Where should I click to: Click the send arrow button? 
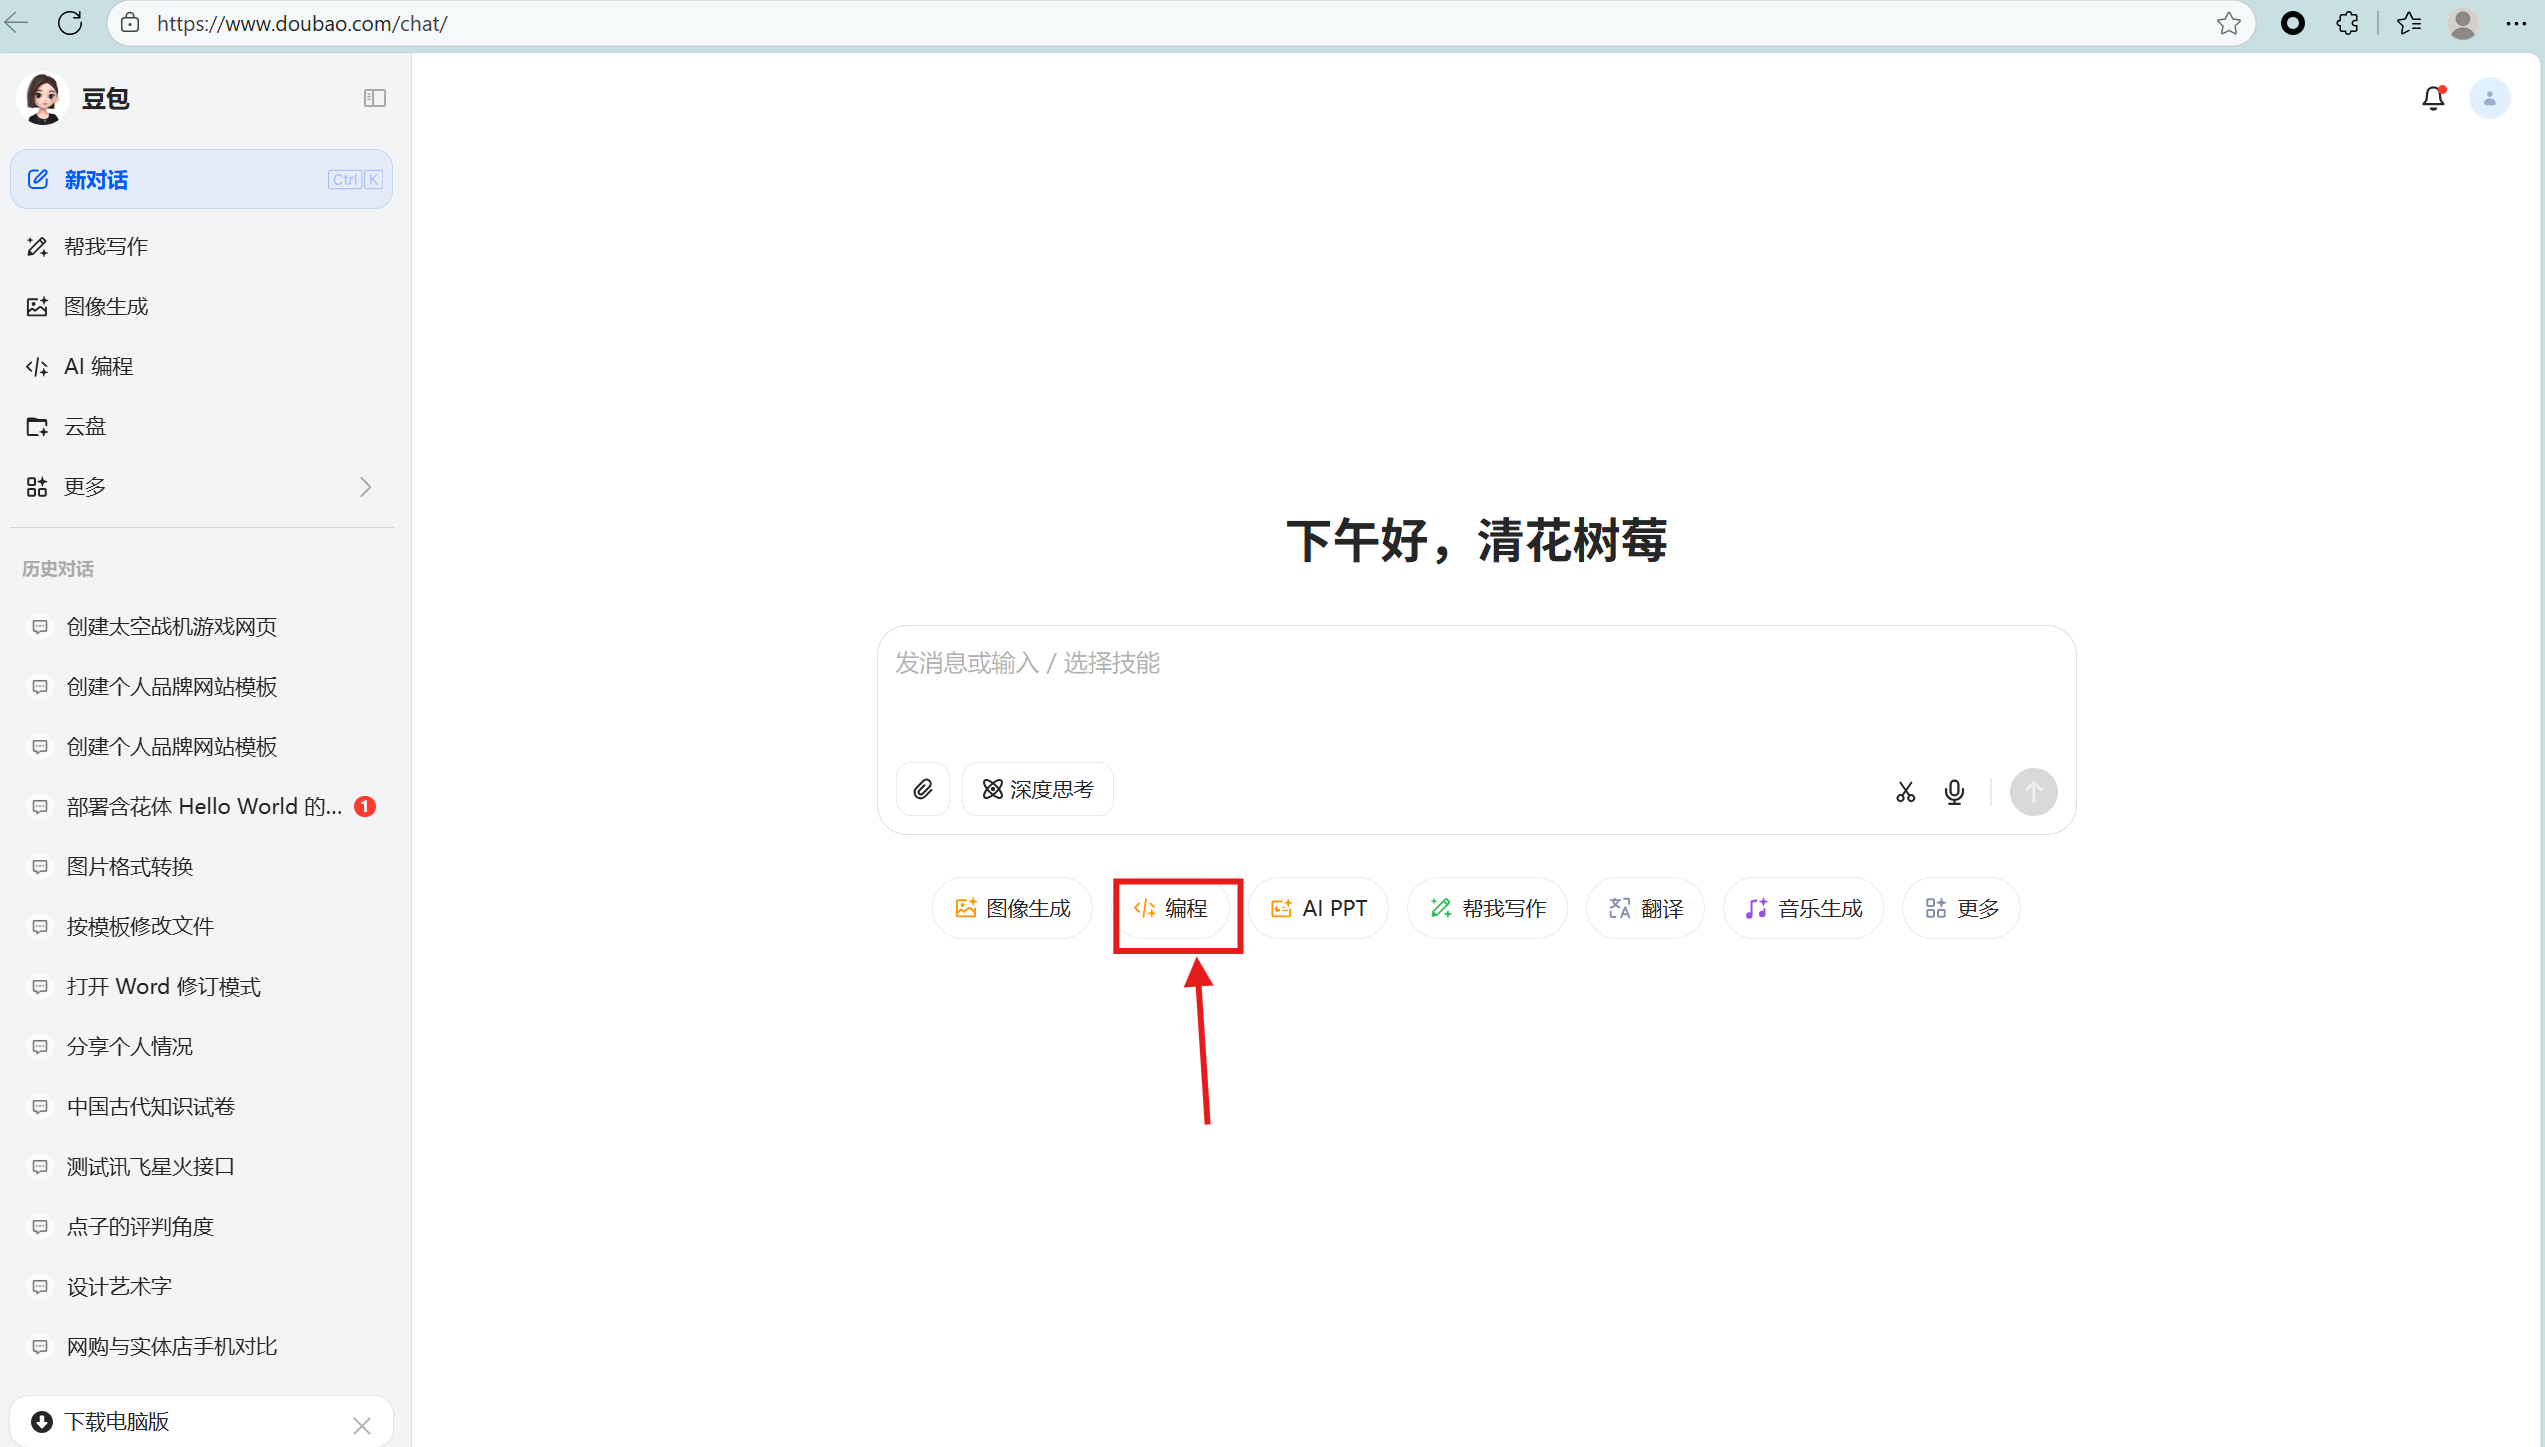point(2033,792)
